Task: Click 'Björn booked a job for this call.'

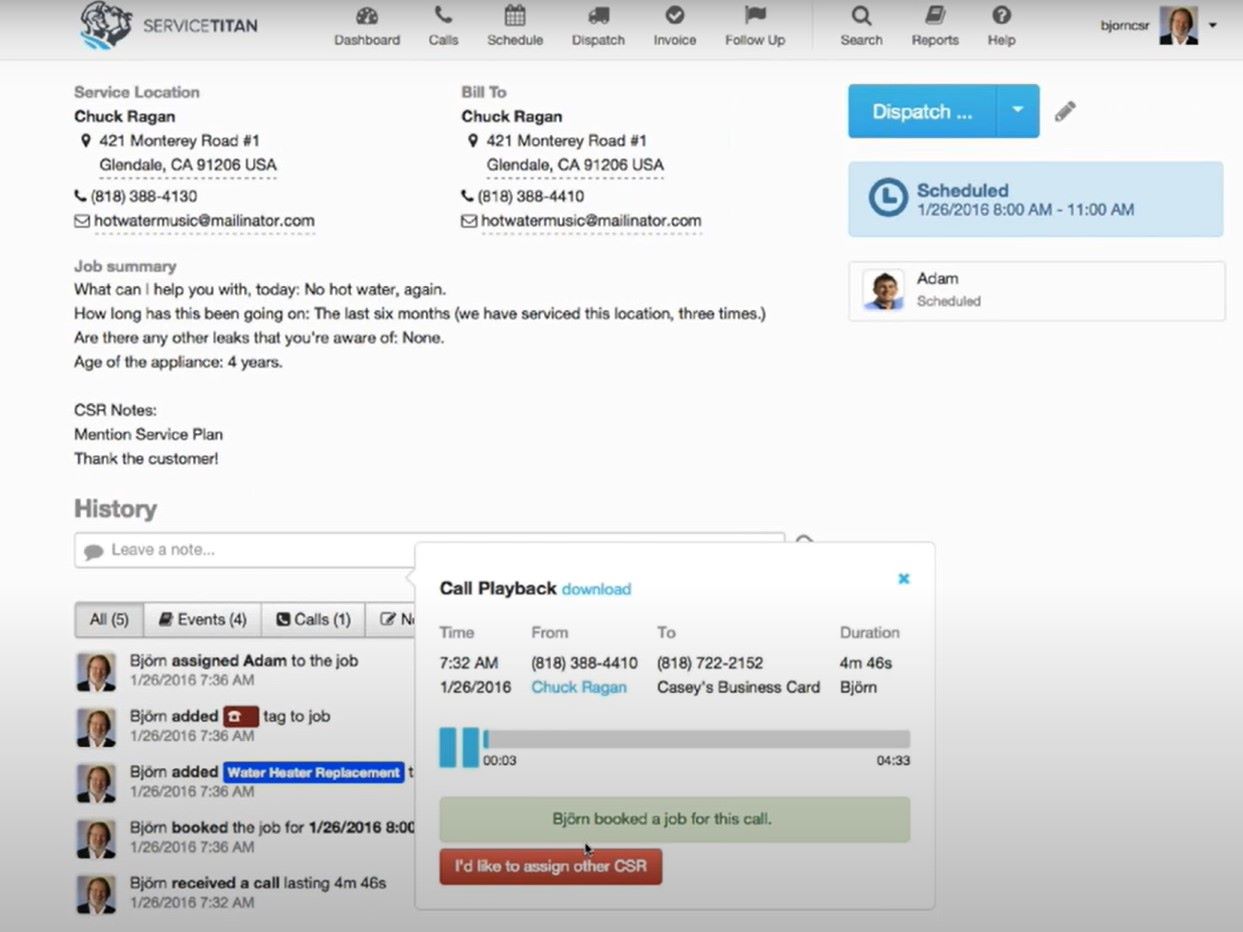Action: 675,819
